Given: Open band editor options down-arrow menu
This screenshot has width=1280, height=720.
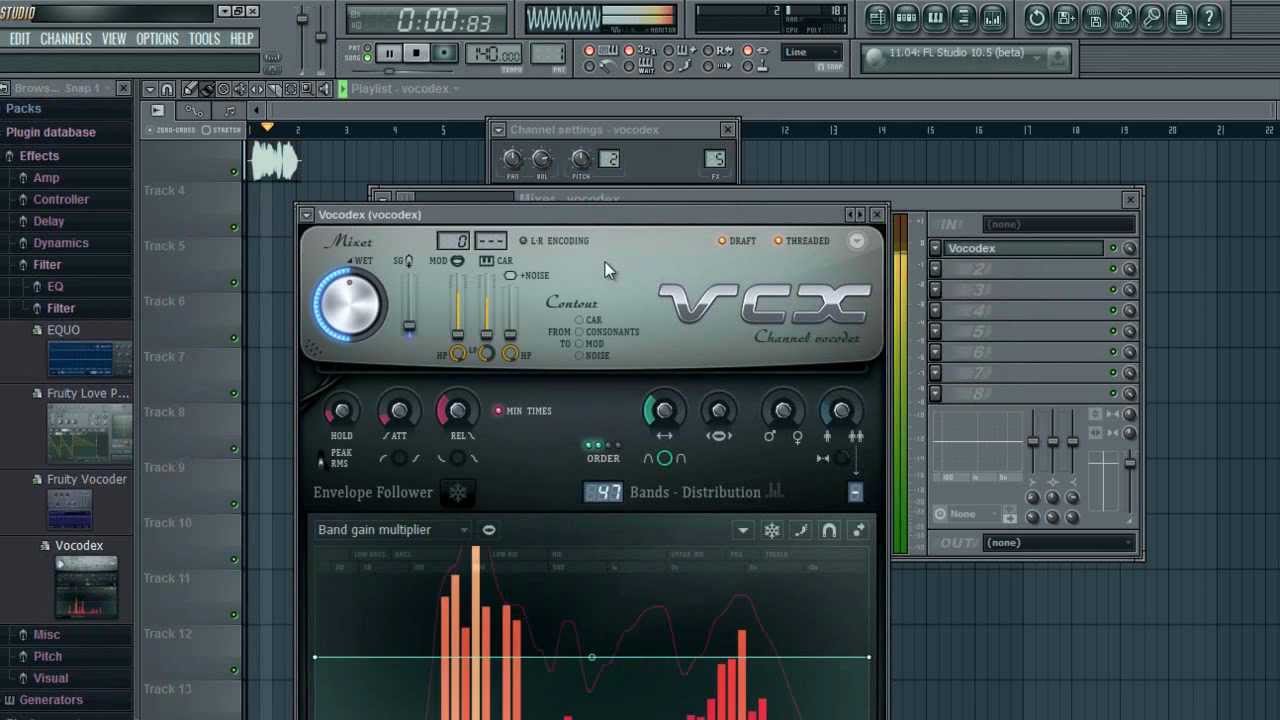Looking at the screenshot, I should (743, 530).
